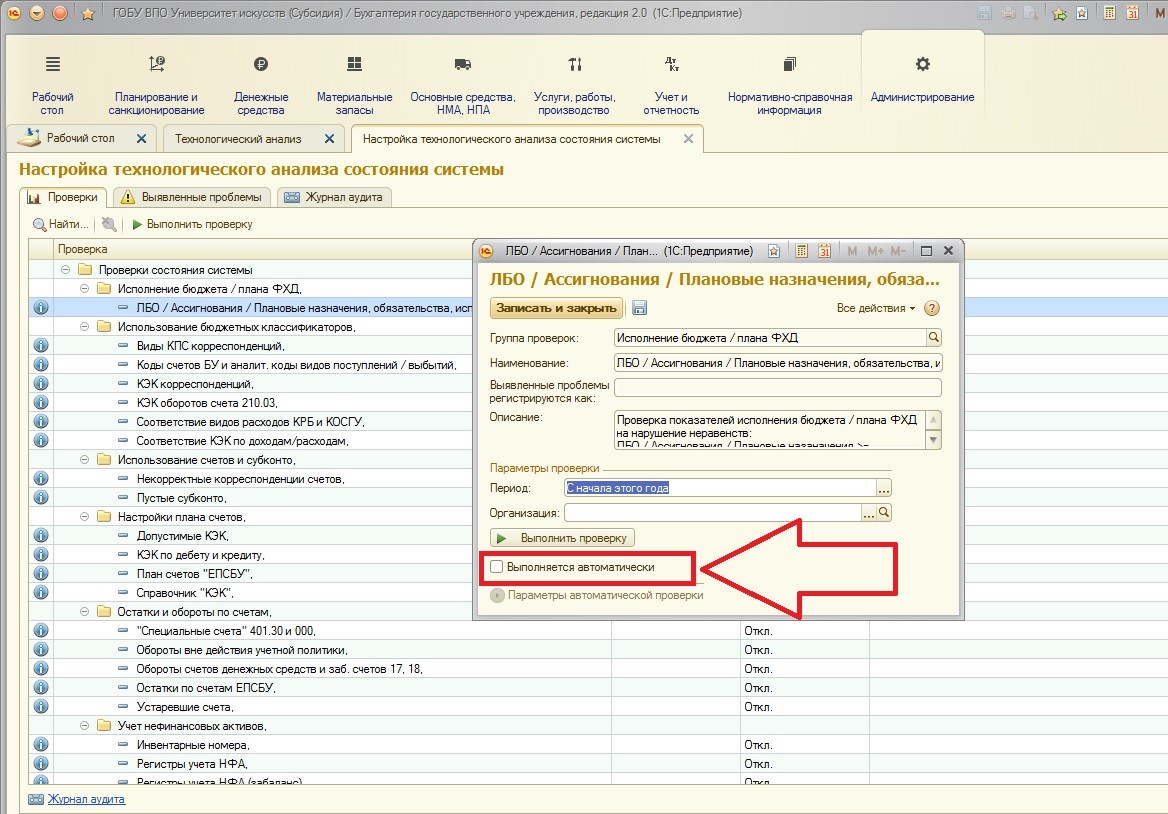
Task: Click the magnifier next to Группа проверок
Action: [934, 338]
